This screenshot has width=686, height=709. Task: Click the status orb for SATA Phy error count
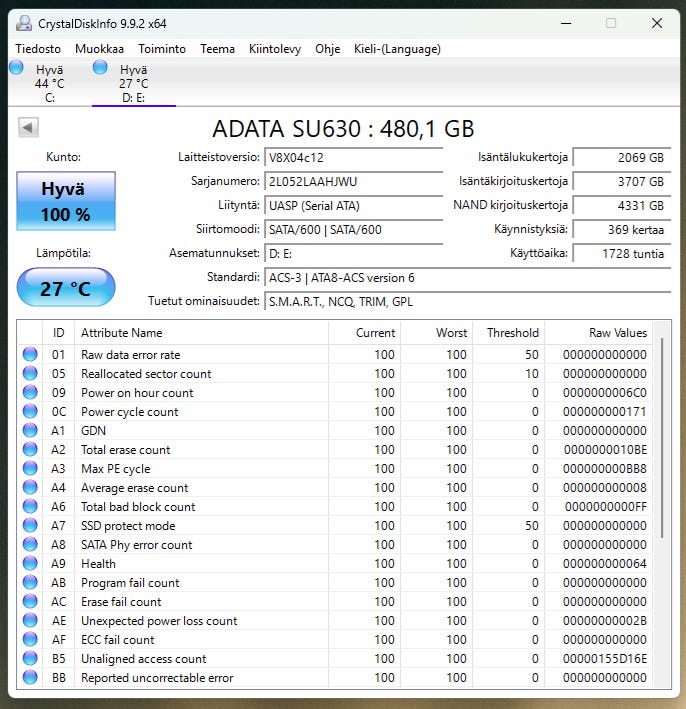click(x=30, y=544)
